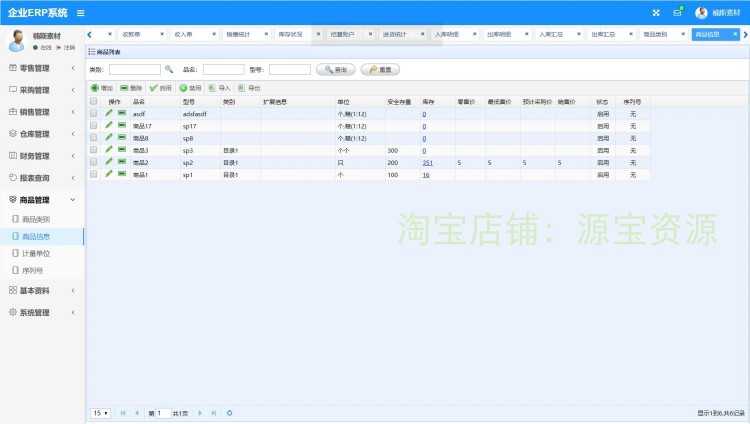The height and width of the screenshot is (424, 750).
Task: Check the checkbox for the sp2 row
Action: (x=93, y=162)
